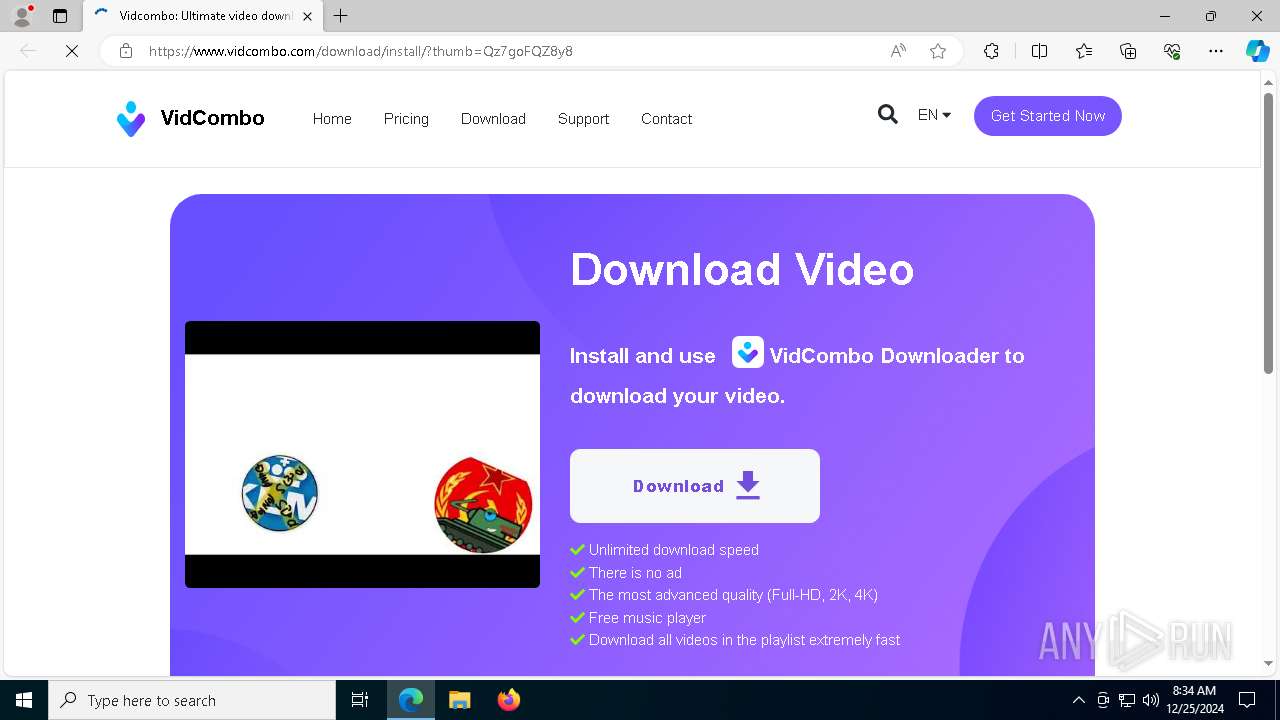The height and width of the screenshot is (720, 1280).
Task: Open the Copilot sidebar
Action: point(1257,51)
